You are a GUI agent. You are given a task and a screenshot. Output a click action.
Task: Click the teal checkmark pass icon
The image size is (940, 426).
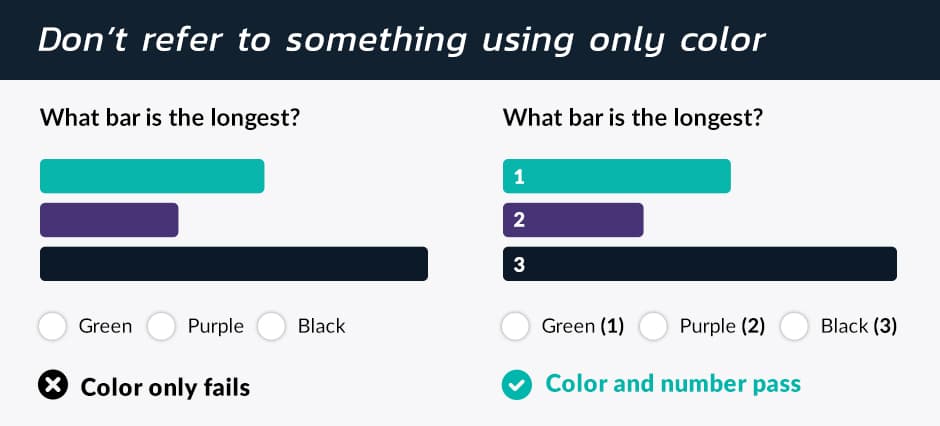click(x=517, y=385)
